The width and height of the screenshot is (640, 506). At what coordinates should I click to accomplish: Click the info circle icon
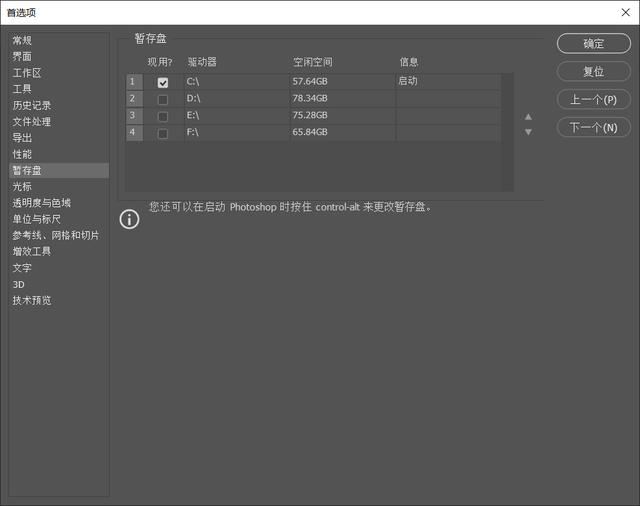click(129, 219)
